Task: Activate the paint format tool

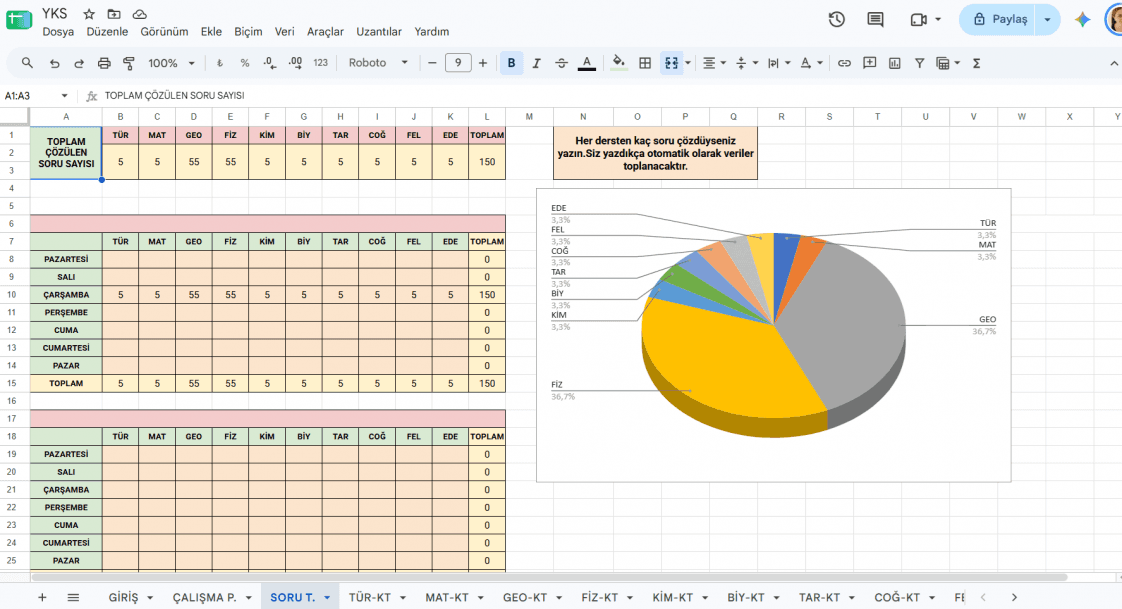Action: coord(129,63)
